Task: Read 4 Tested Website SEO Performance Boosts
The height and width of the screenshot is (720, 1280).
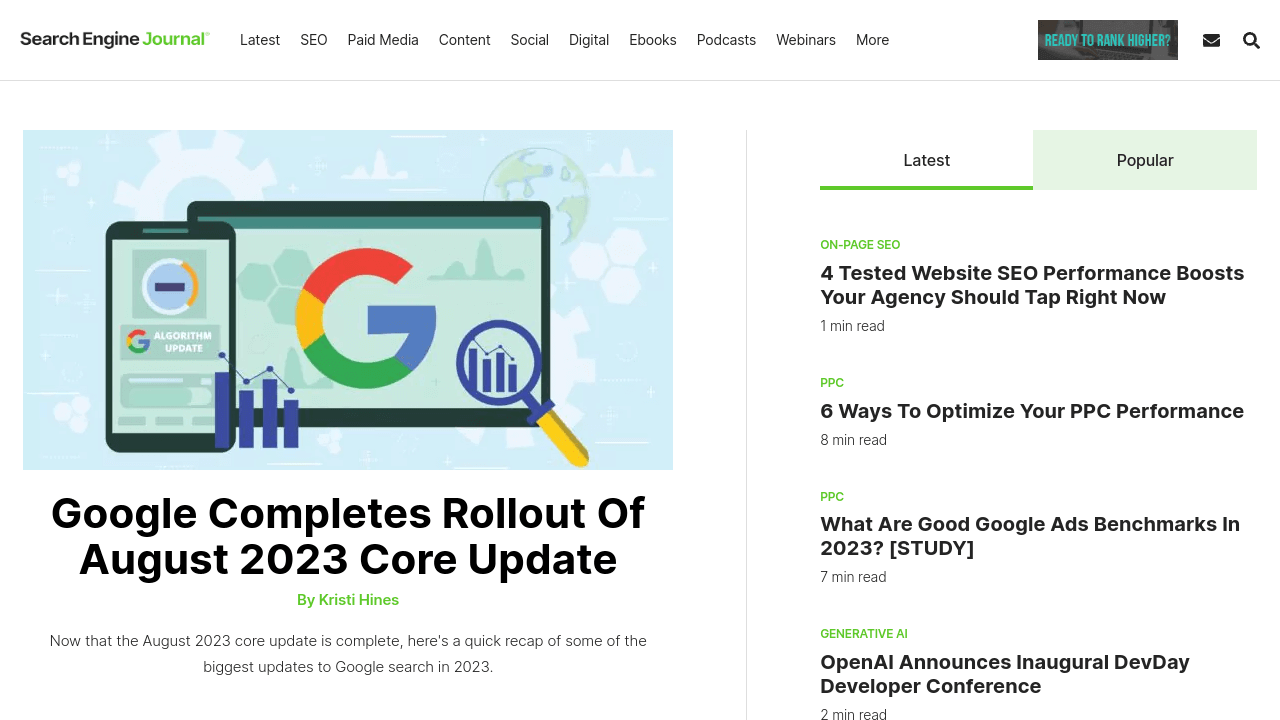Action: click(1032, 285)
